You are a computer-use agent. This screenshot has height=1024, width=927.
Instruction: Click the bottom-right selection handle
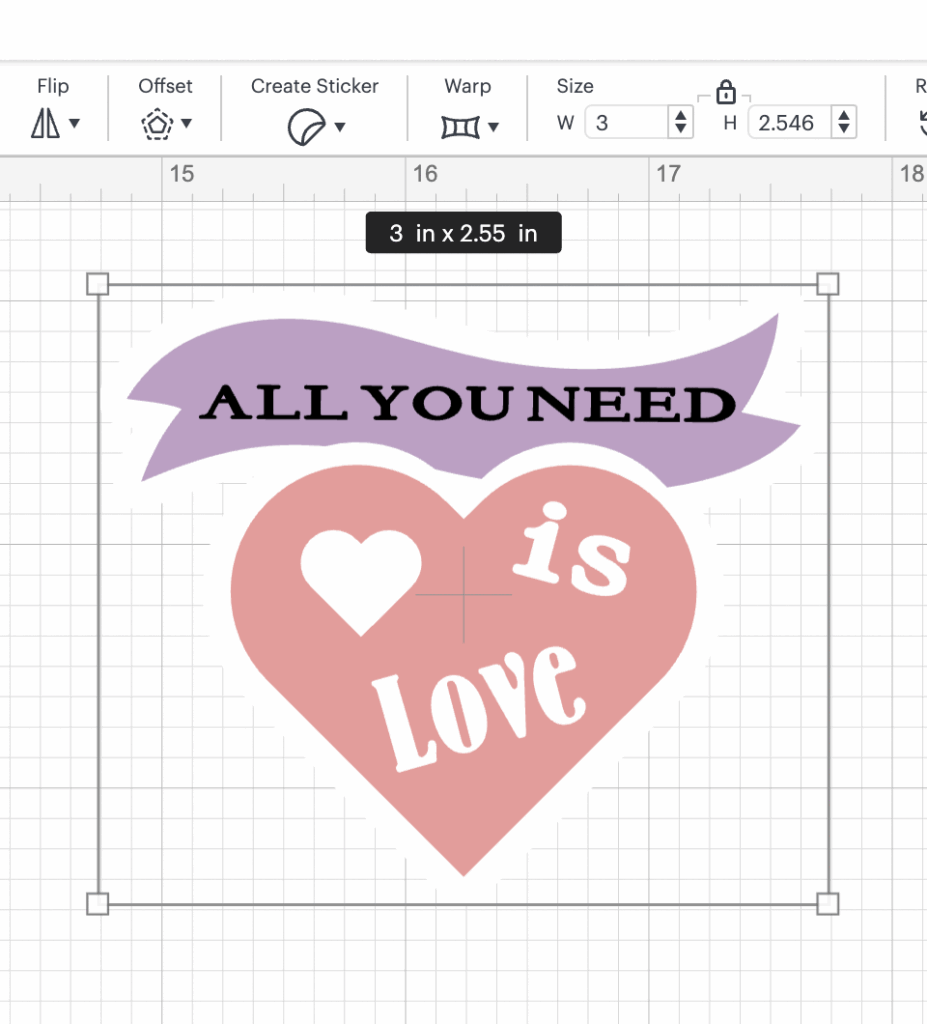[x=827, y=904]
